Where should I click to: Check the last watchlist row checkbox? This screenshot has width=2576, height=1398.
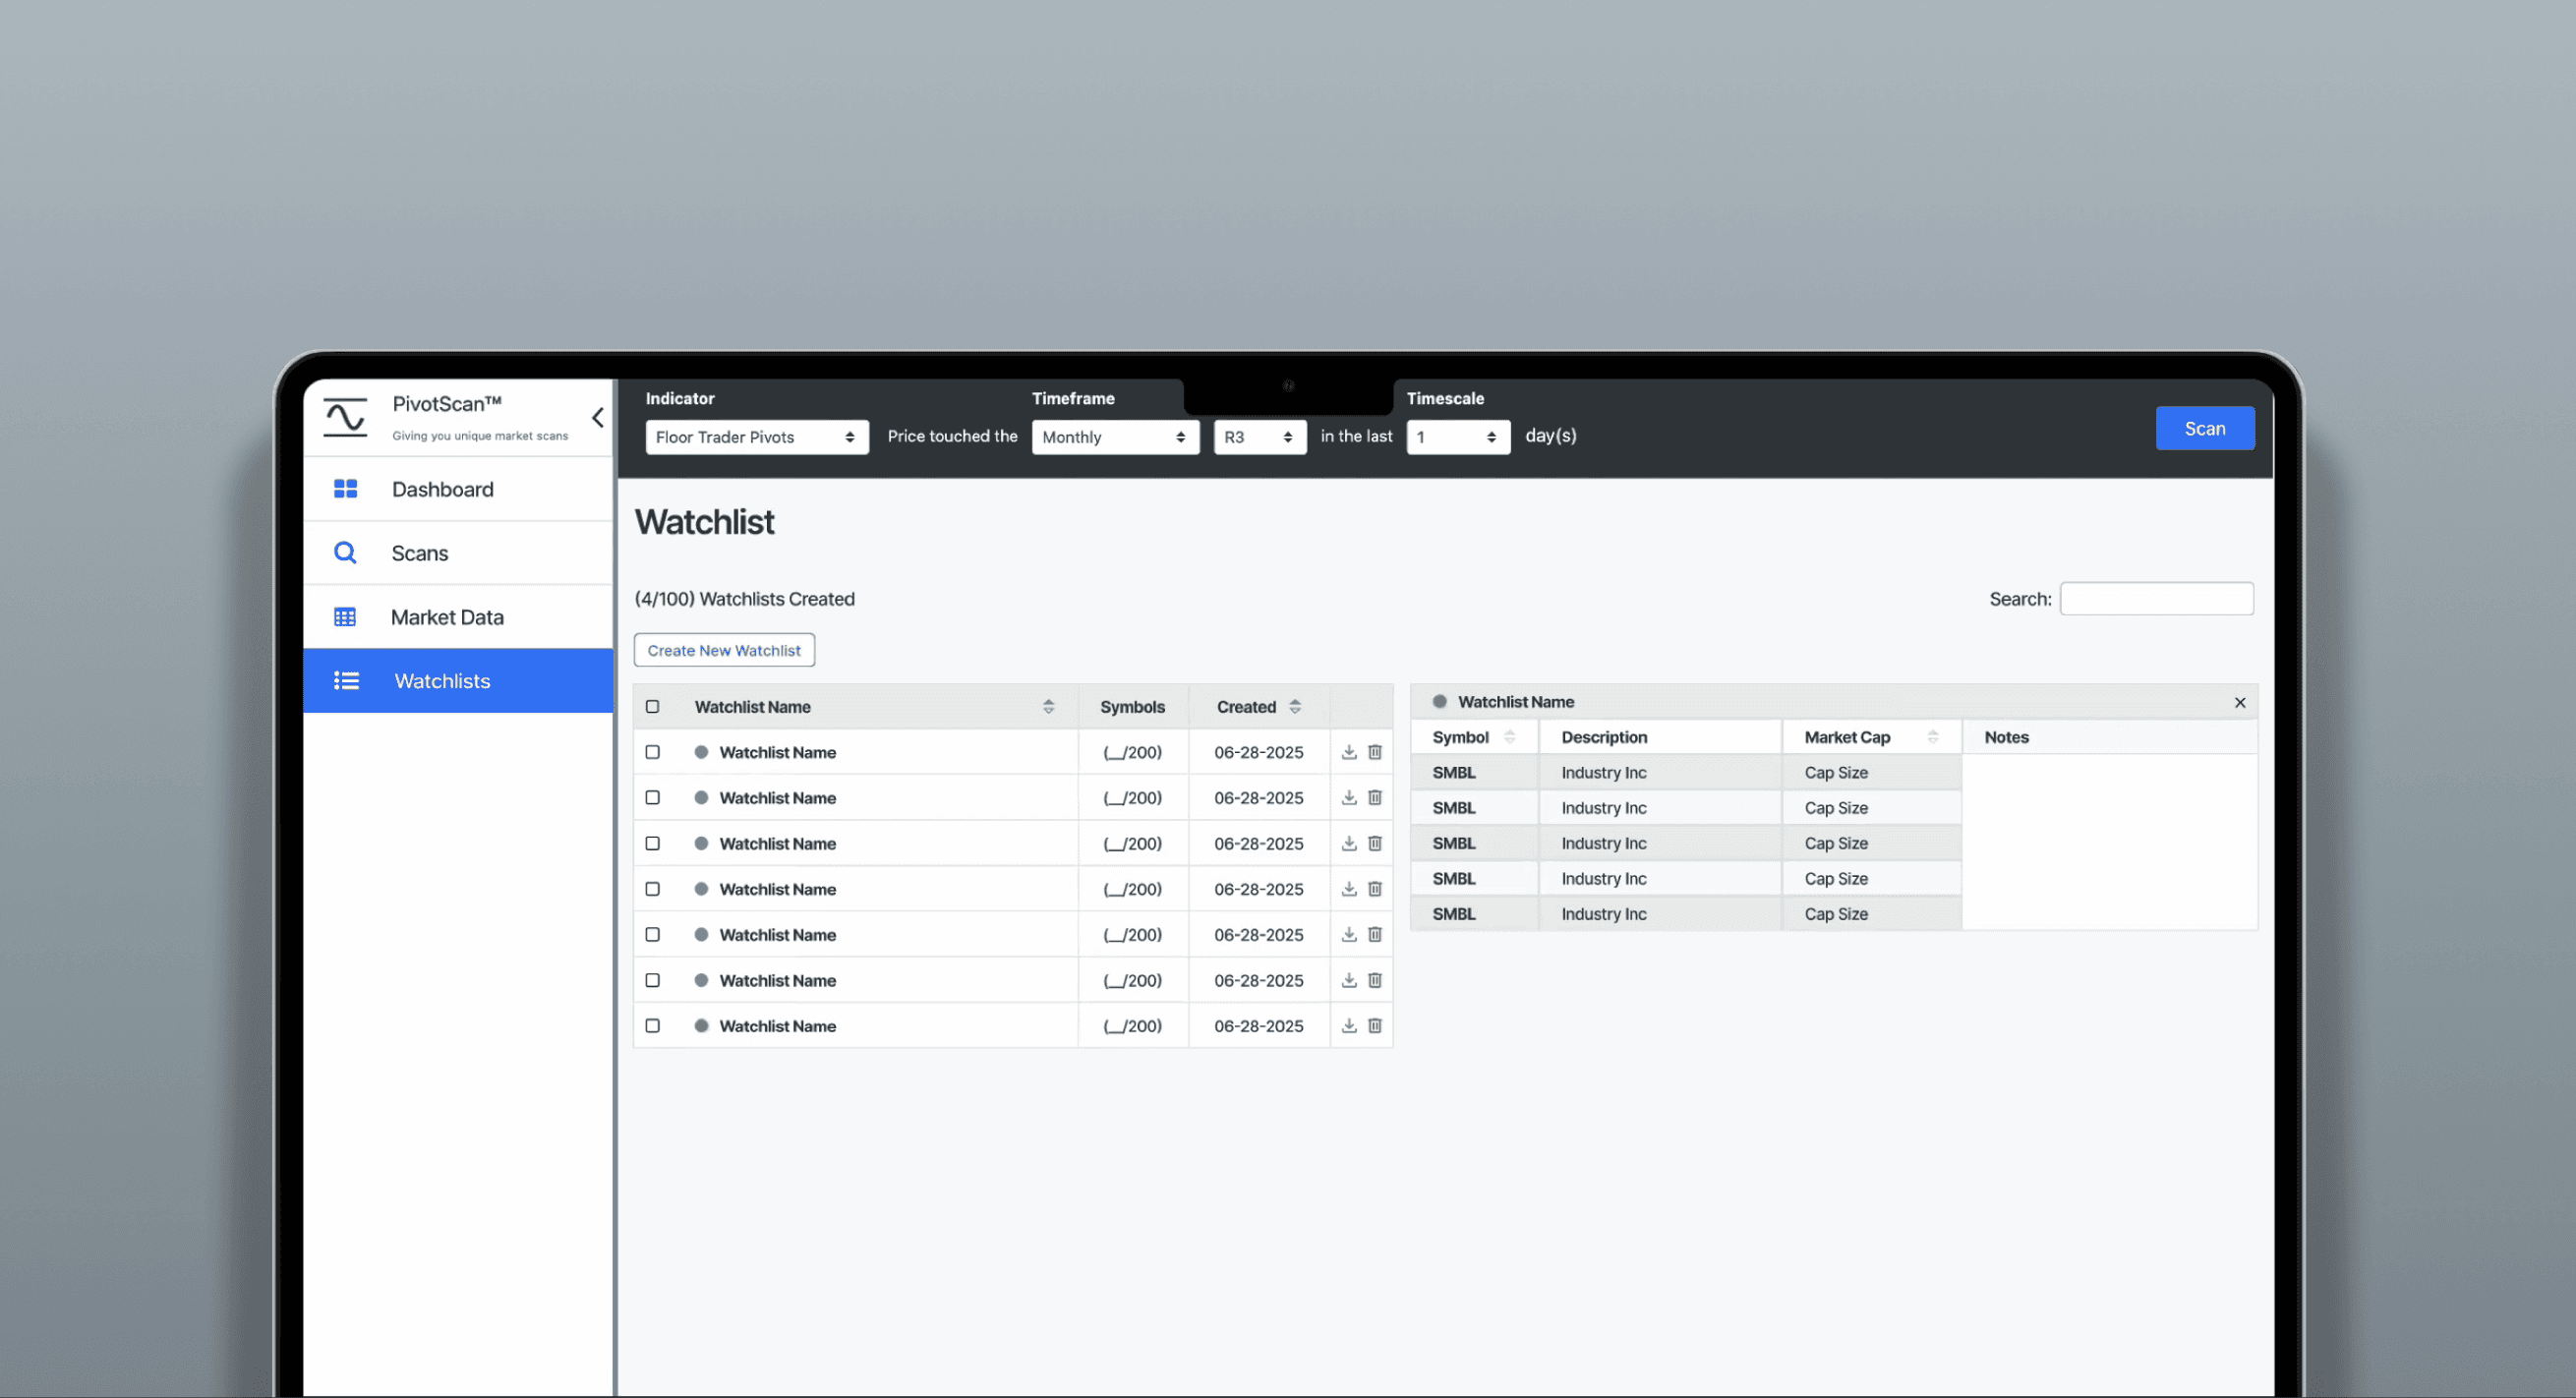coord(653,1026)
